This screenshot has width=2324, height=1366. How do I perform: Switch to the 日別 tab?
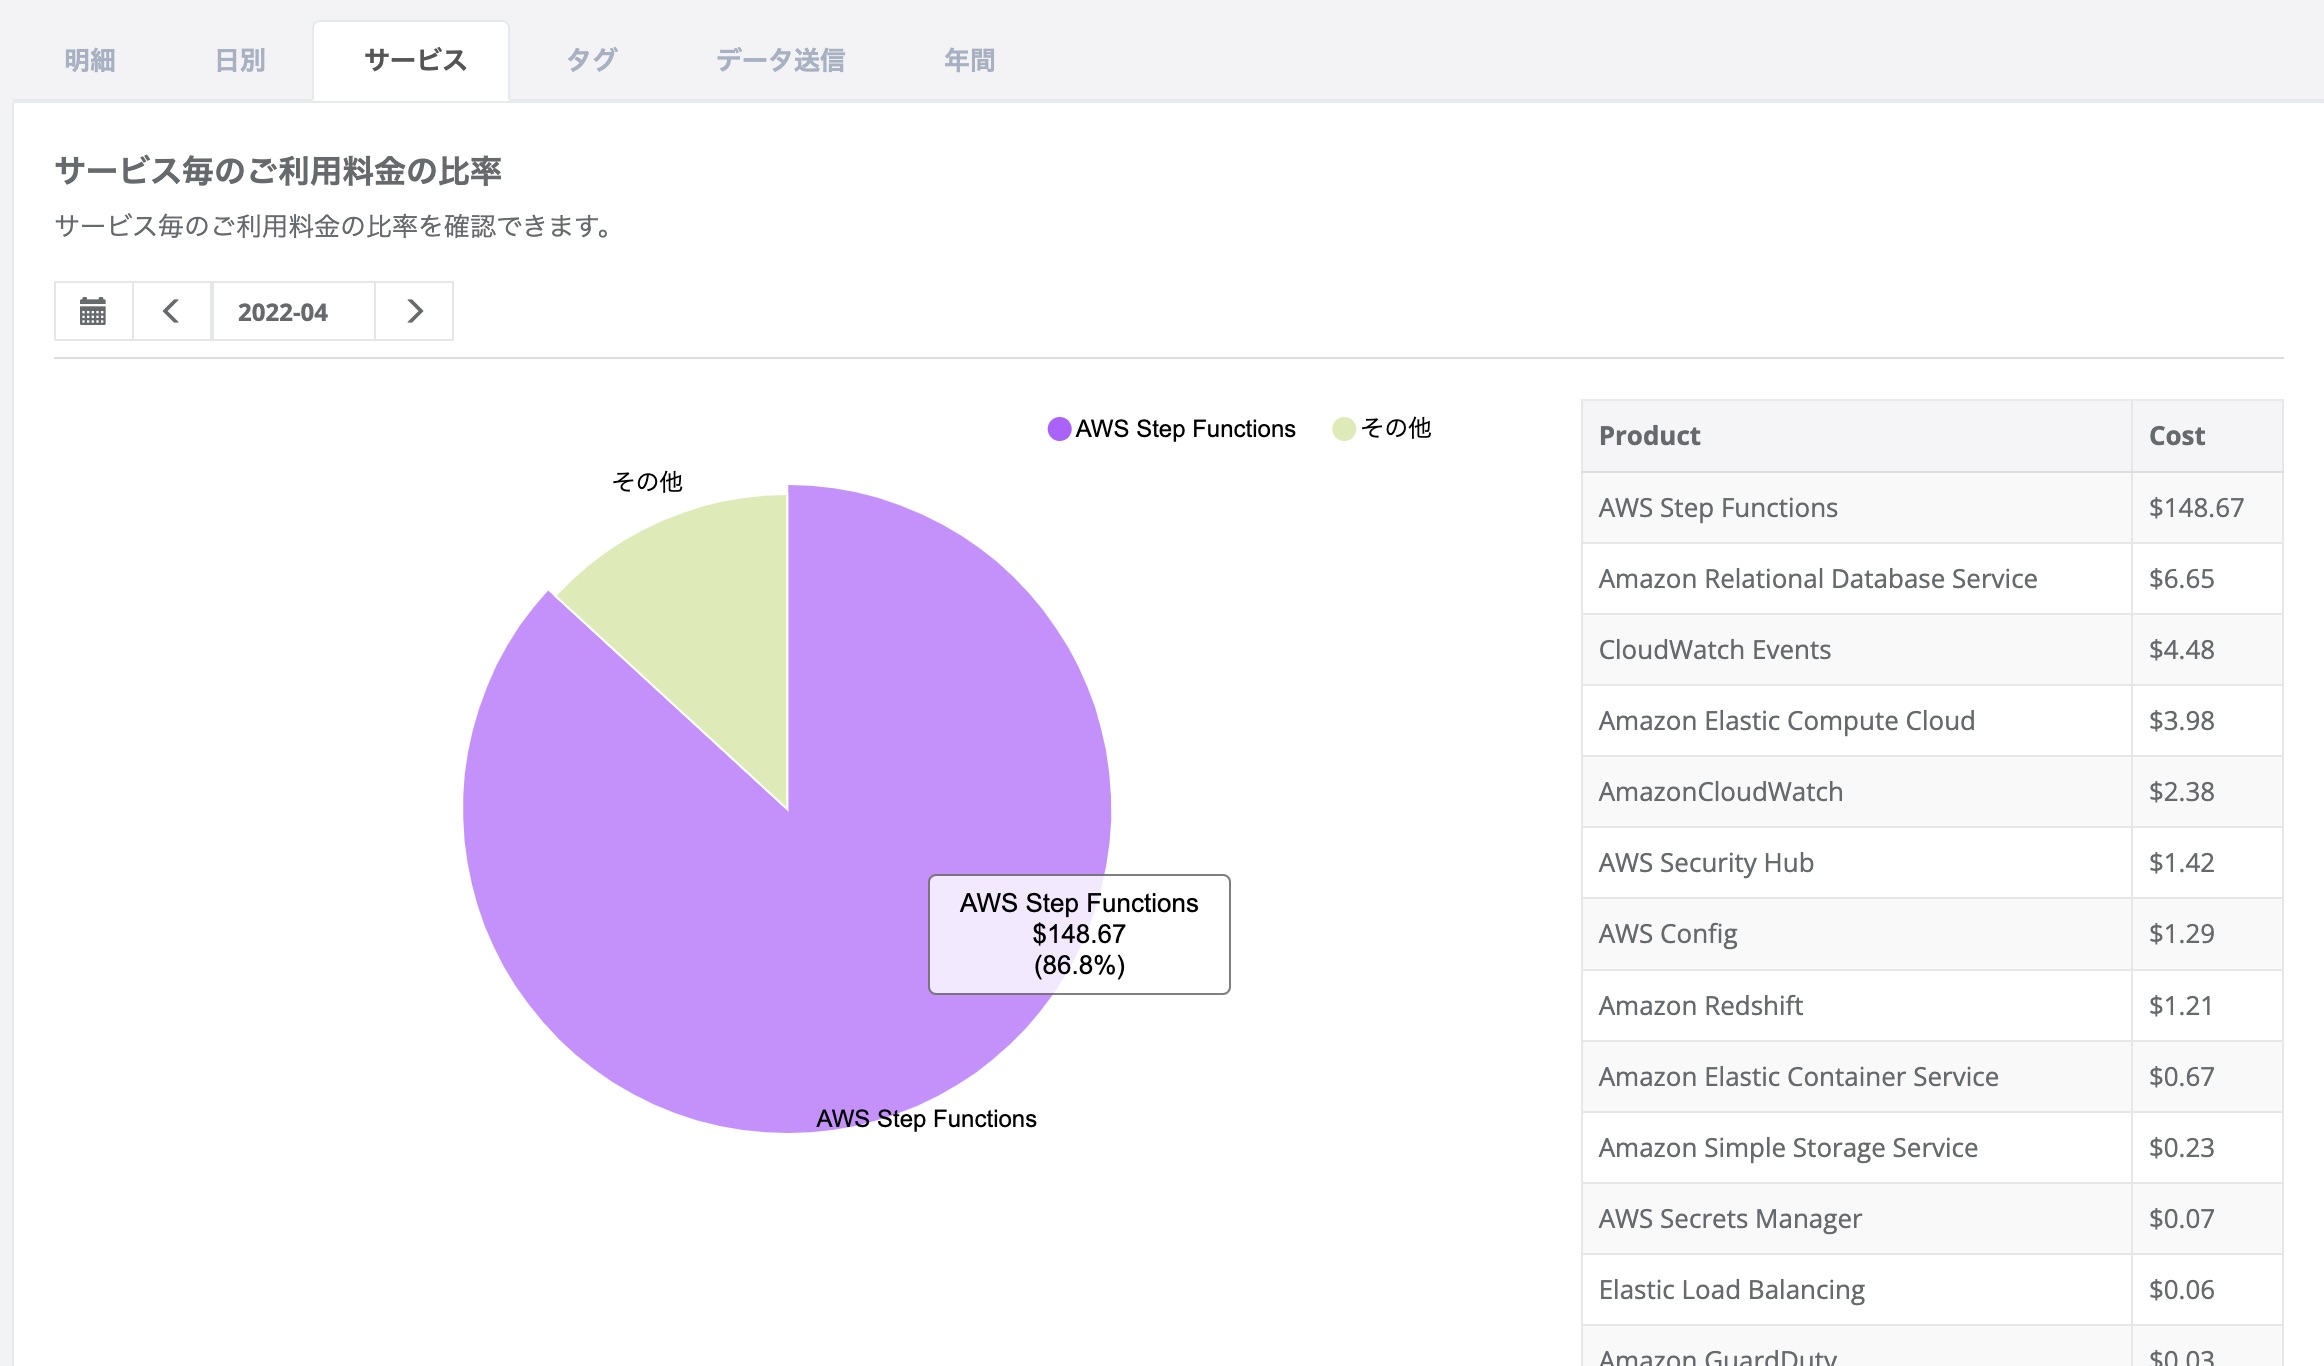[240, 60]
